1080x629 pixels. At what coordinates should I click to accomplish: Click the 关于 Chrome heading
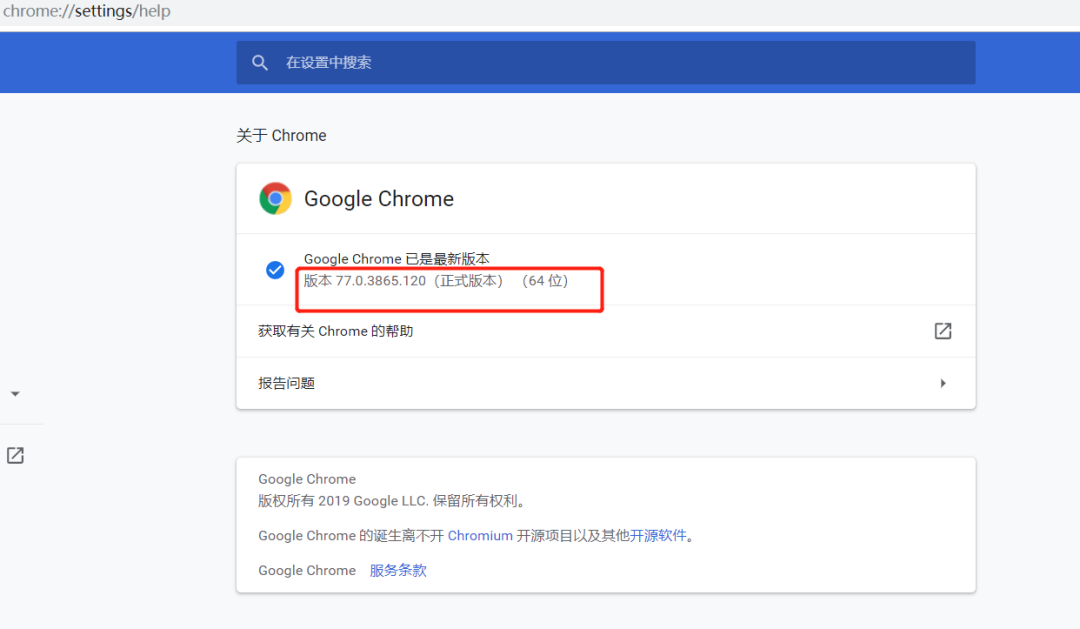coord(281,135)
